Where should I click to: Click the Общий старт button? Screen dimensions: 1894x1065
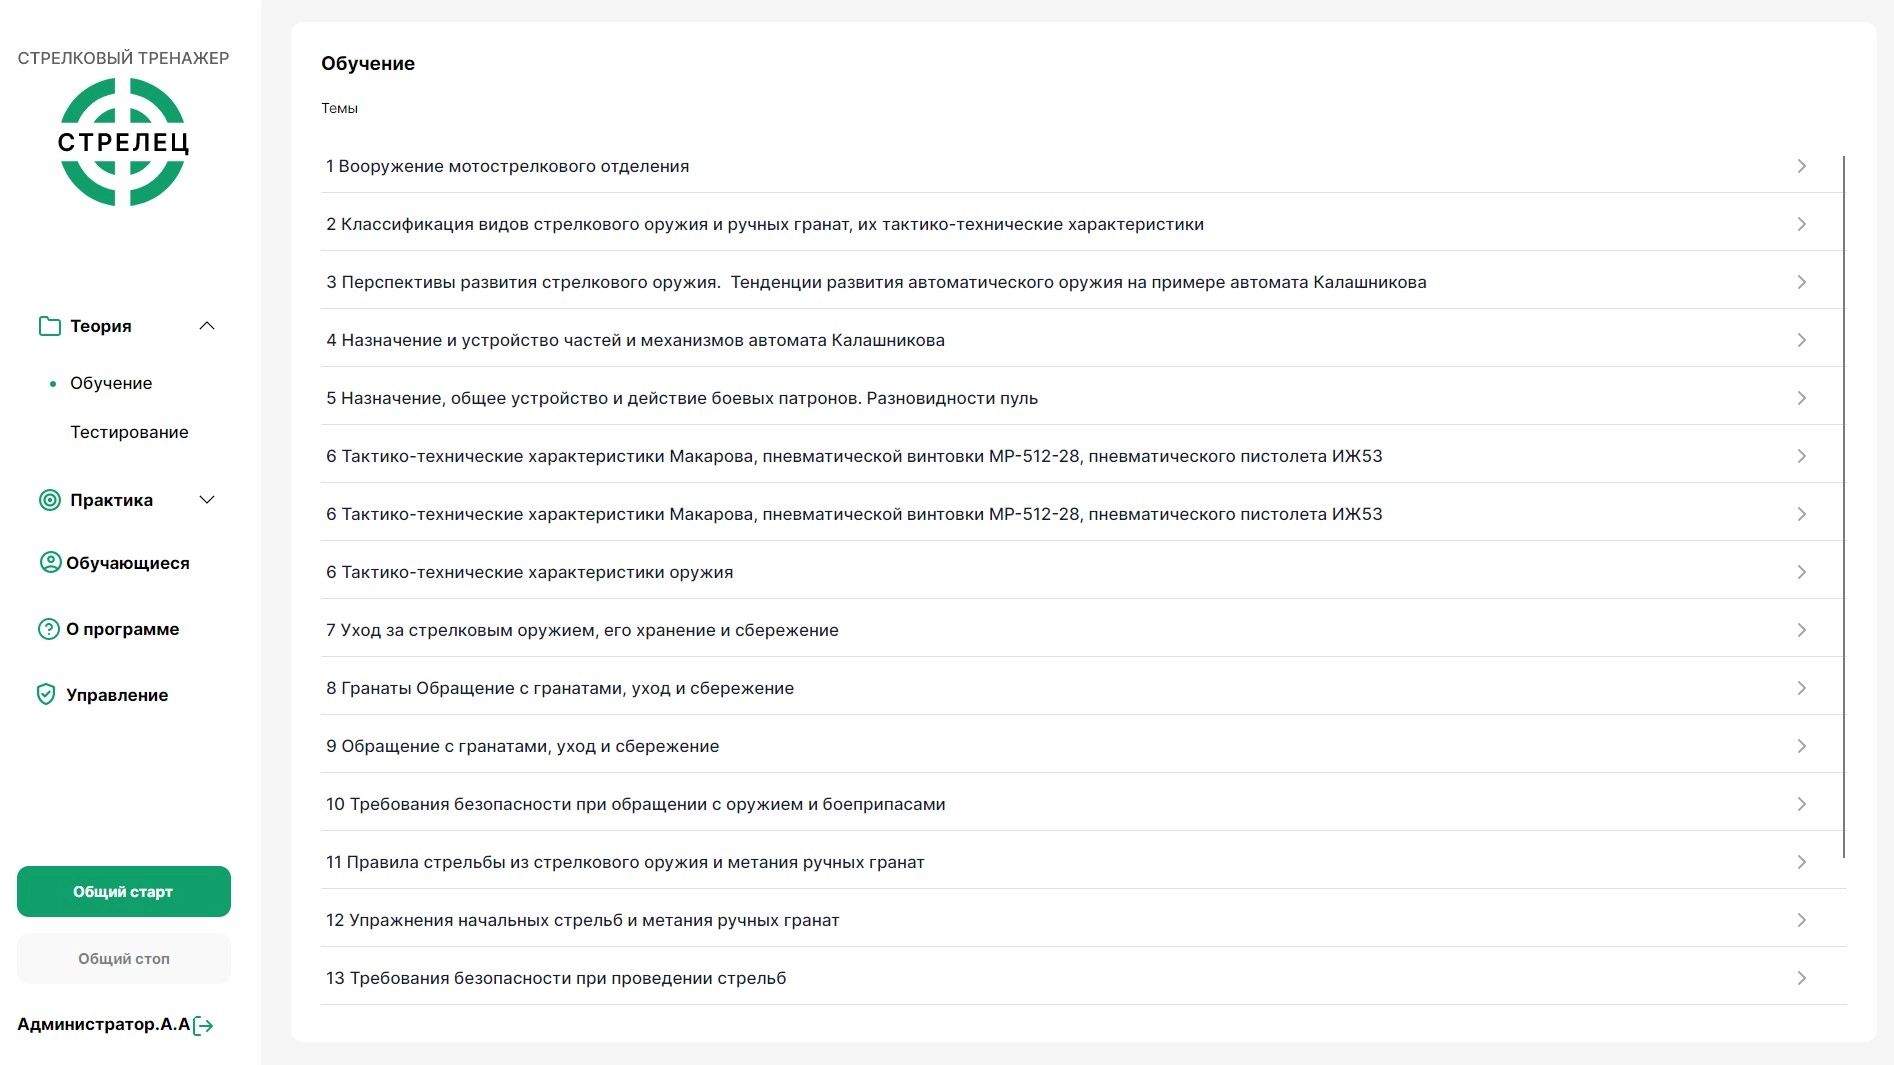tap(124, 891)
